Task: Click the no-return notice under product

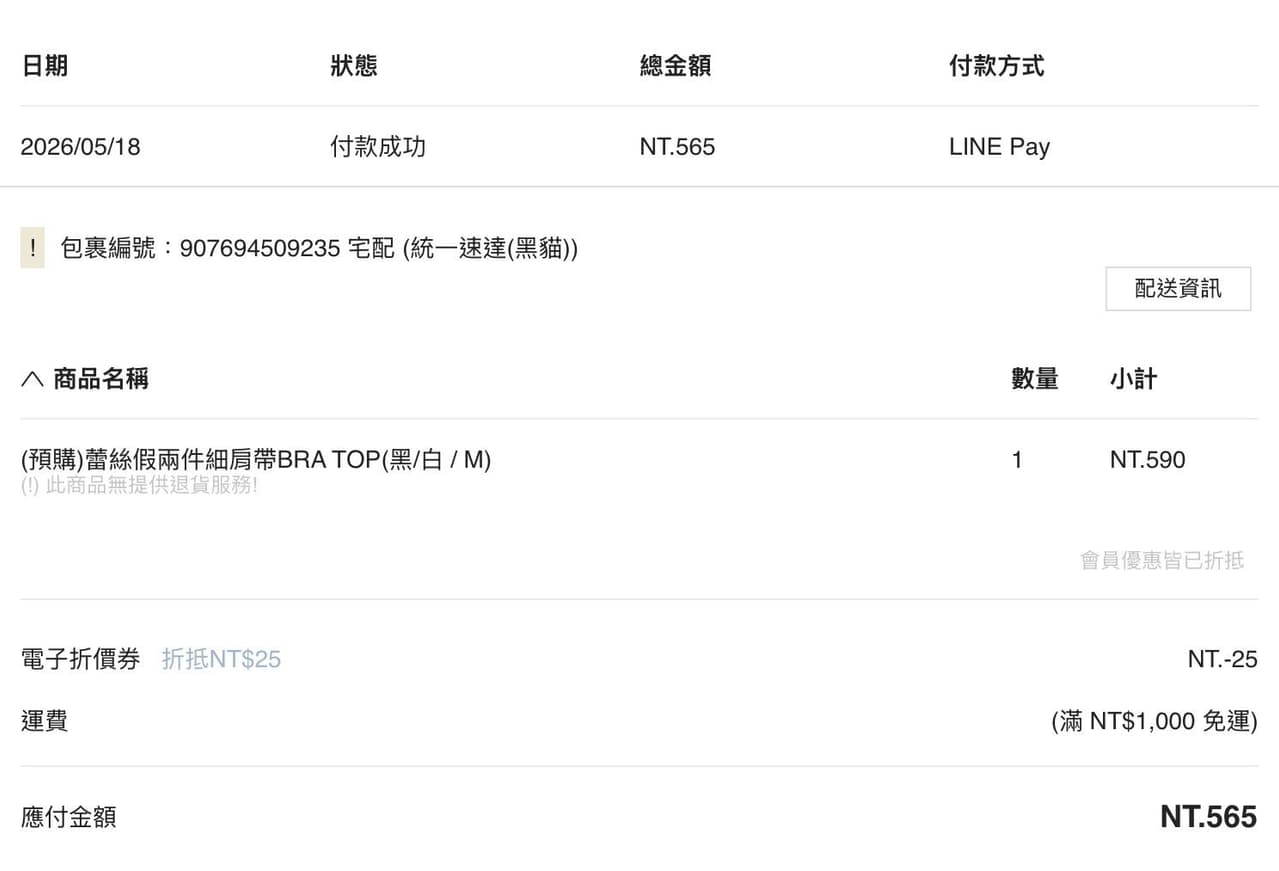Action: [x=139, y=486]
